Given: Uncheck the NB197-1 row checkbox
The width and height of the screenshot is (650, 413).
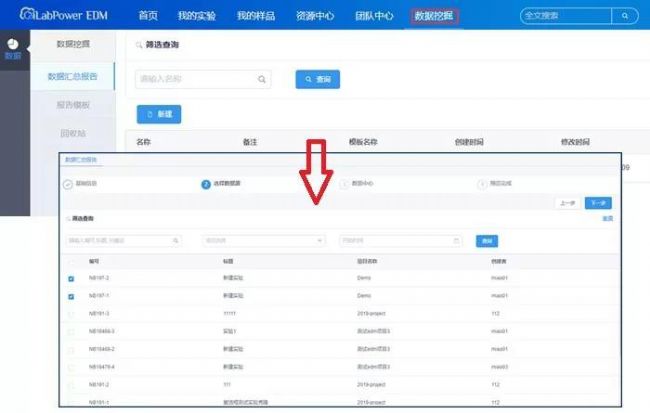Looking at the screenshot, I should coord(70,296).
